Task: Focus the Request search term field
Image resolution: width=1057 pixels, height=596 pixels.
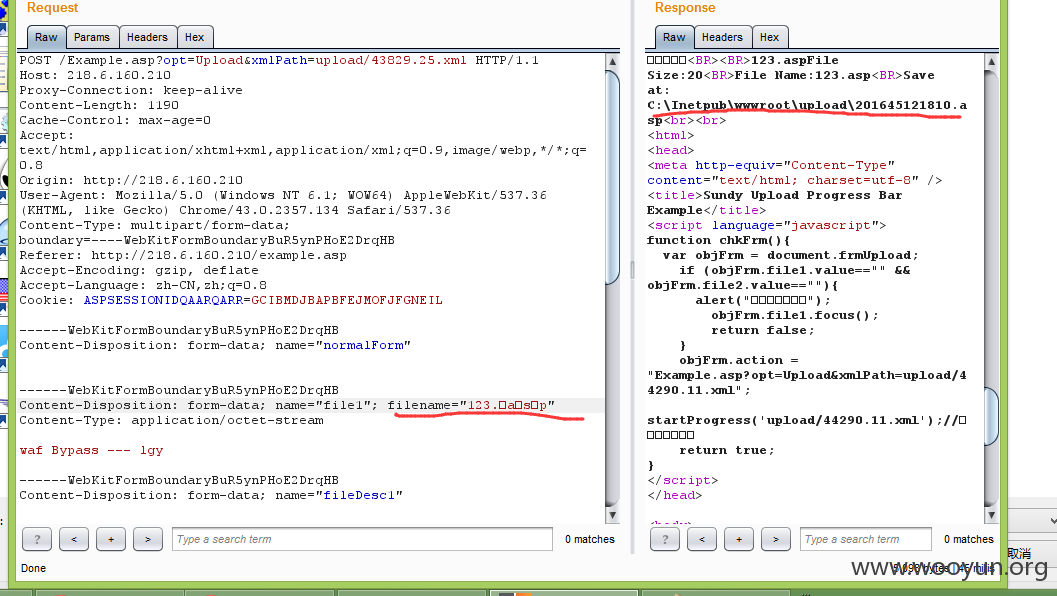Action: 363,539
